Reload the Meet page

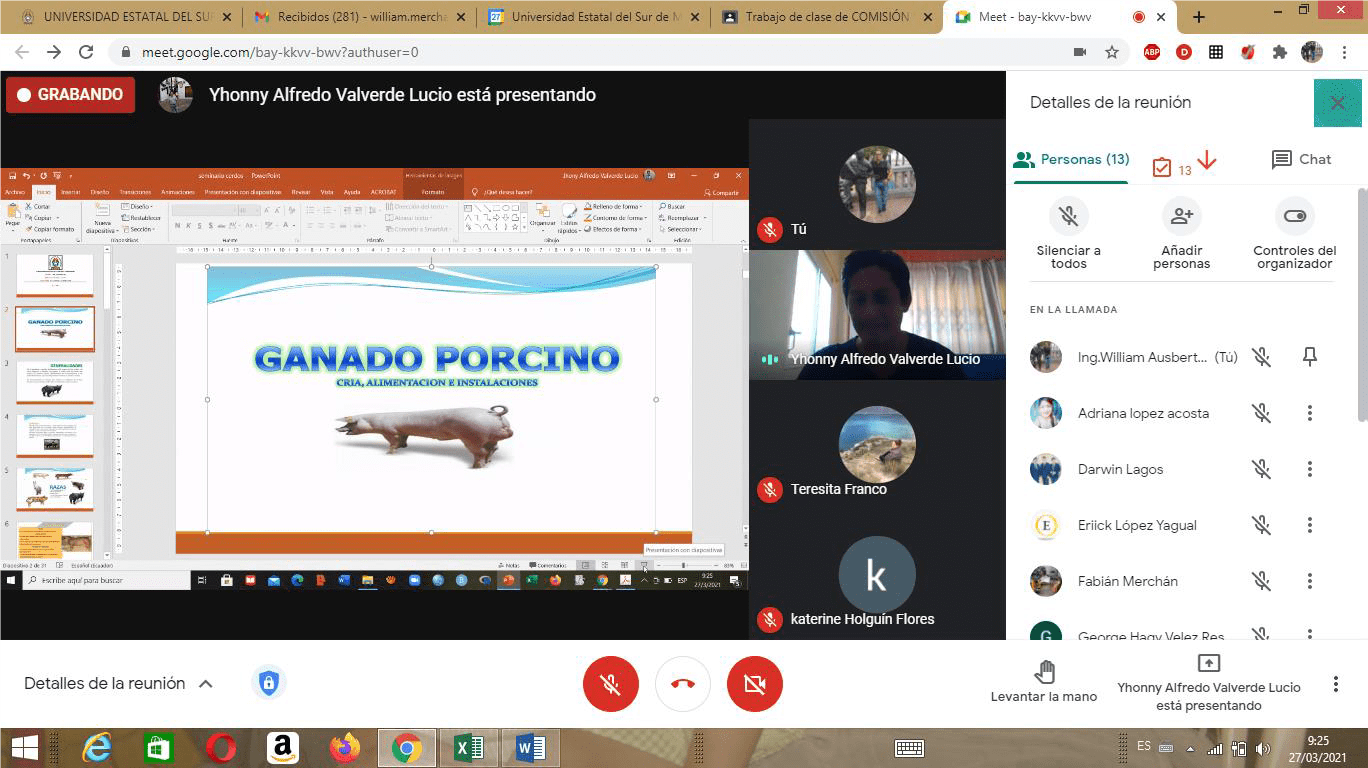(x=86, y=52)
